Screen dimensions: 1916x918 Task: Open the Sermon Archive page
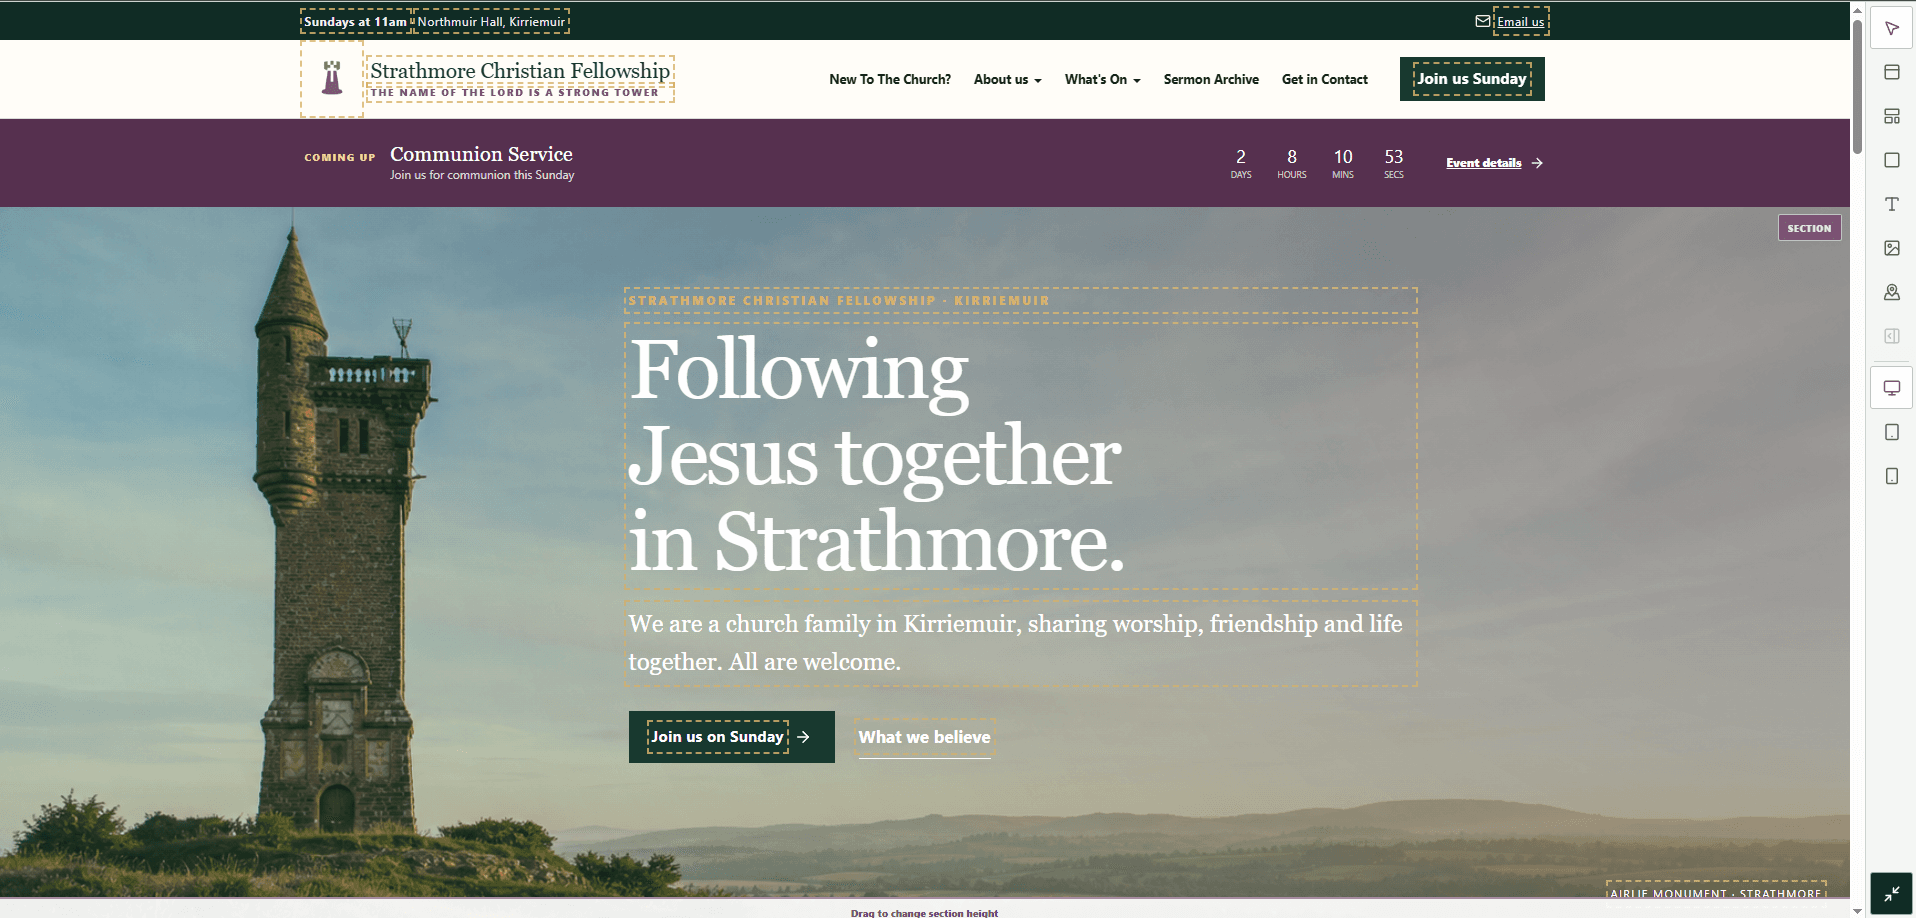tap(1211, 79)
